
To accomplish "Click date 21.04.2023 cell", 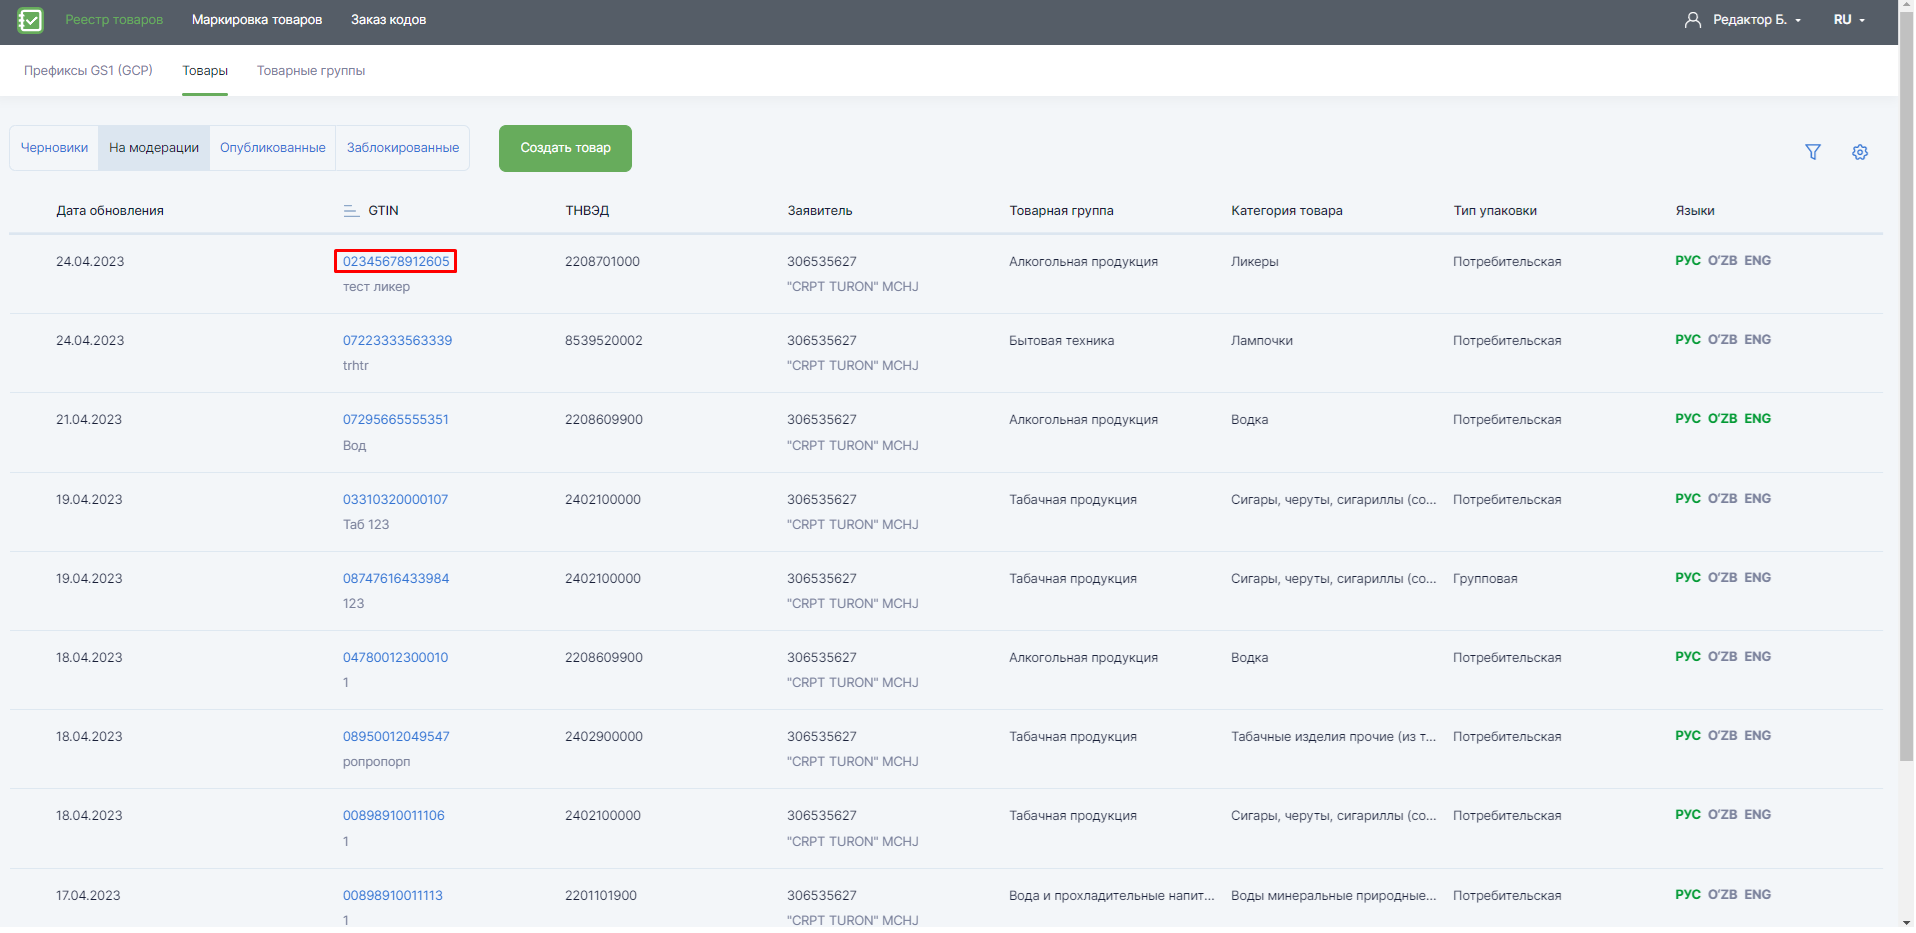I will pos(89,420).
